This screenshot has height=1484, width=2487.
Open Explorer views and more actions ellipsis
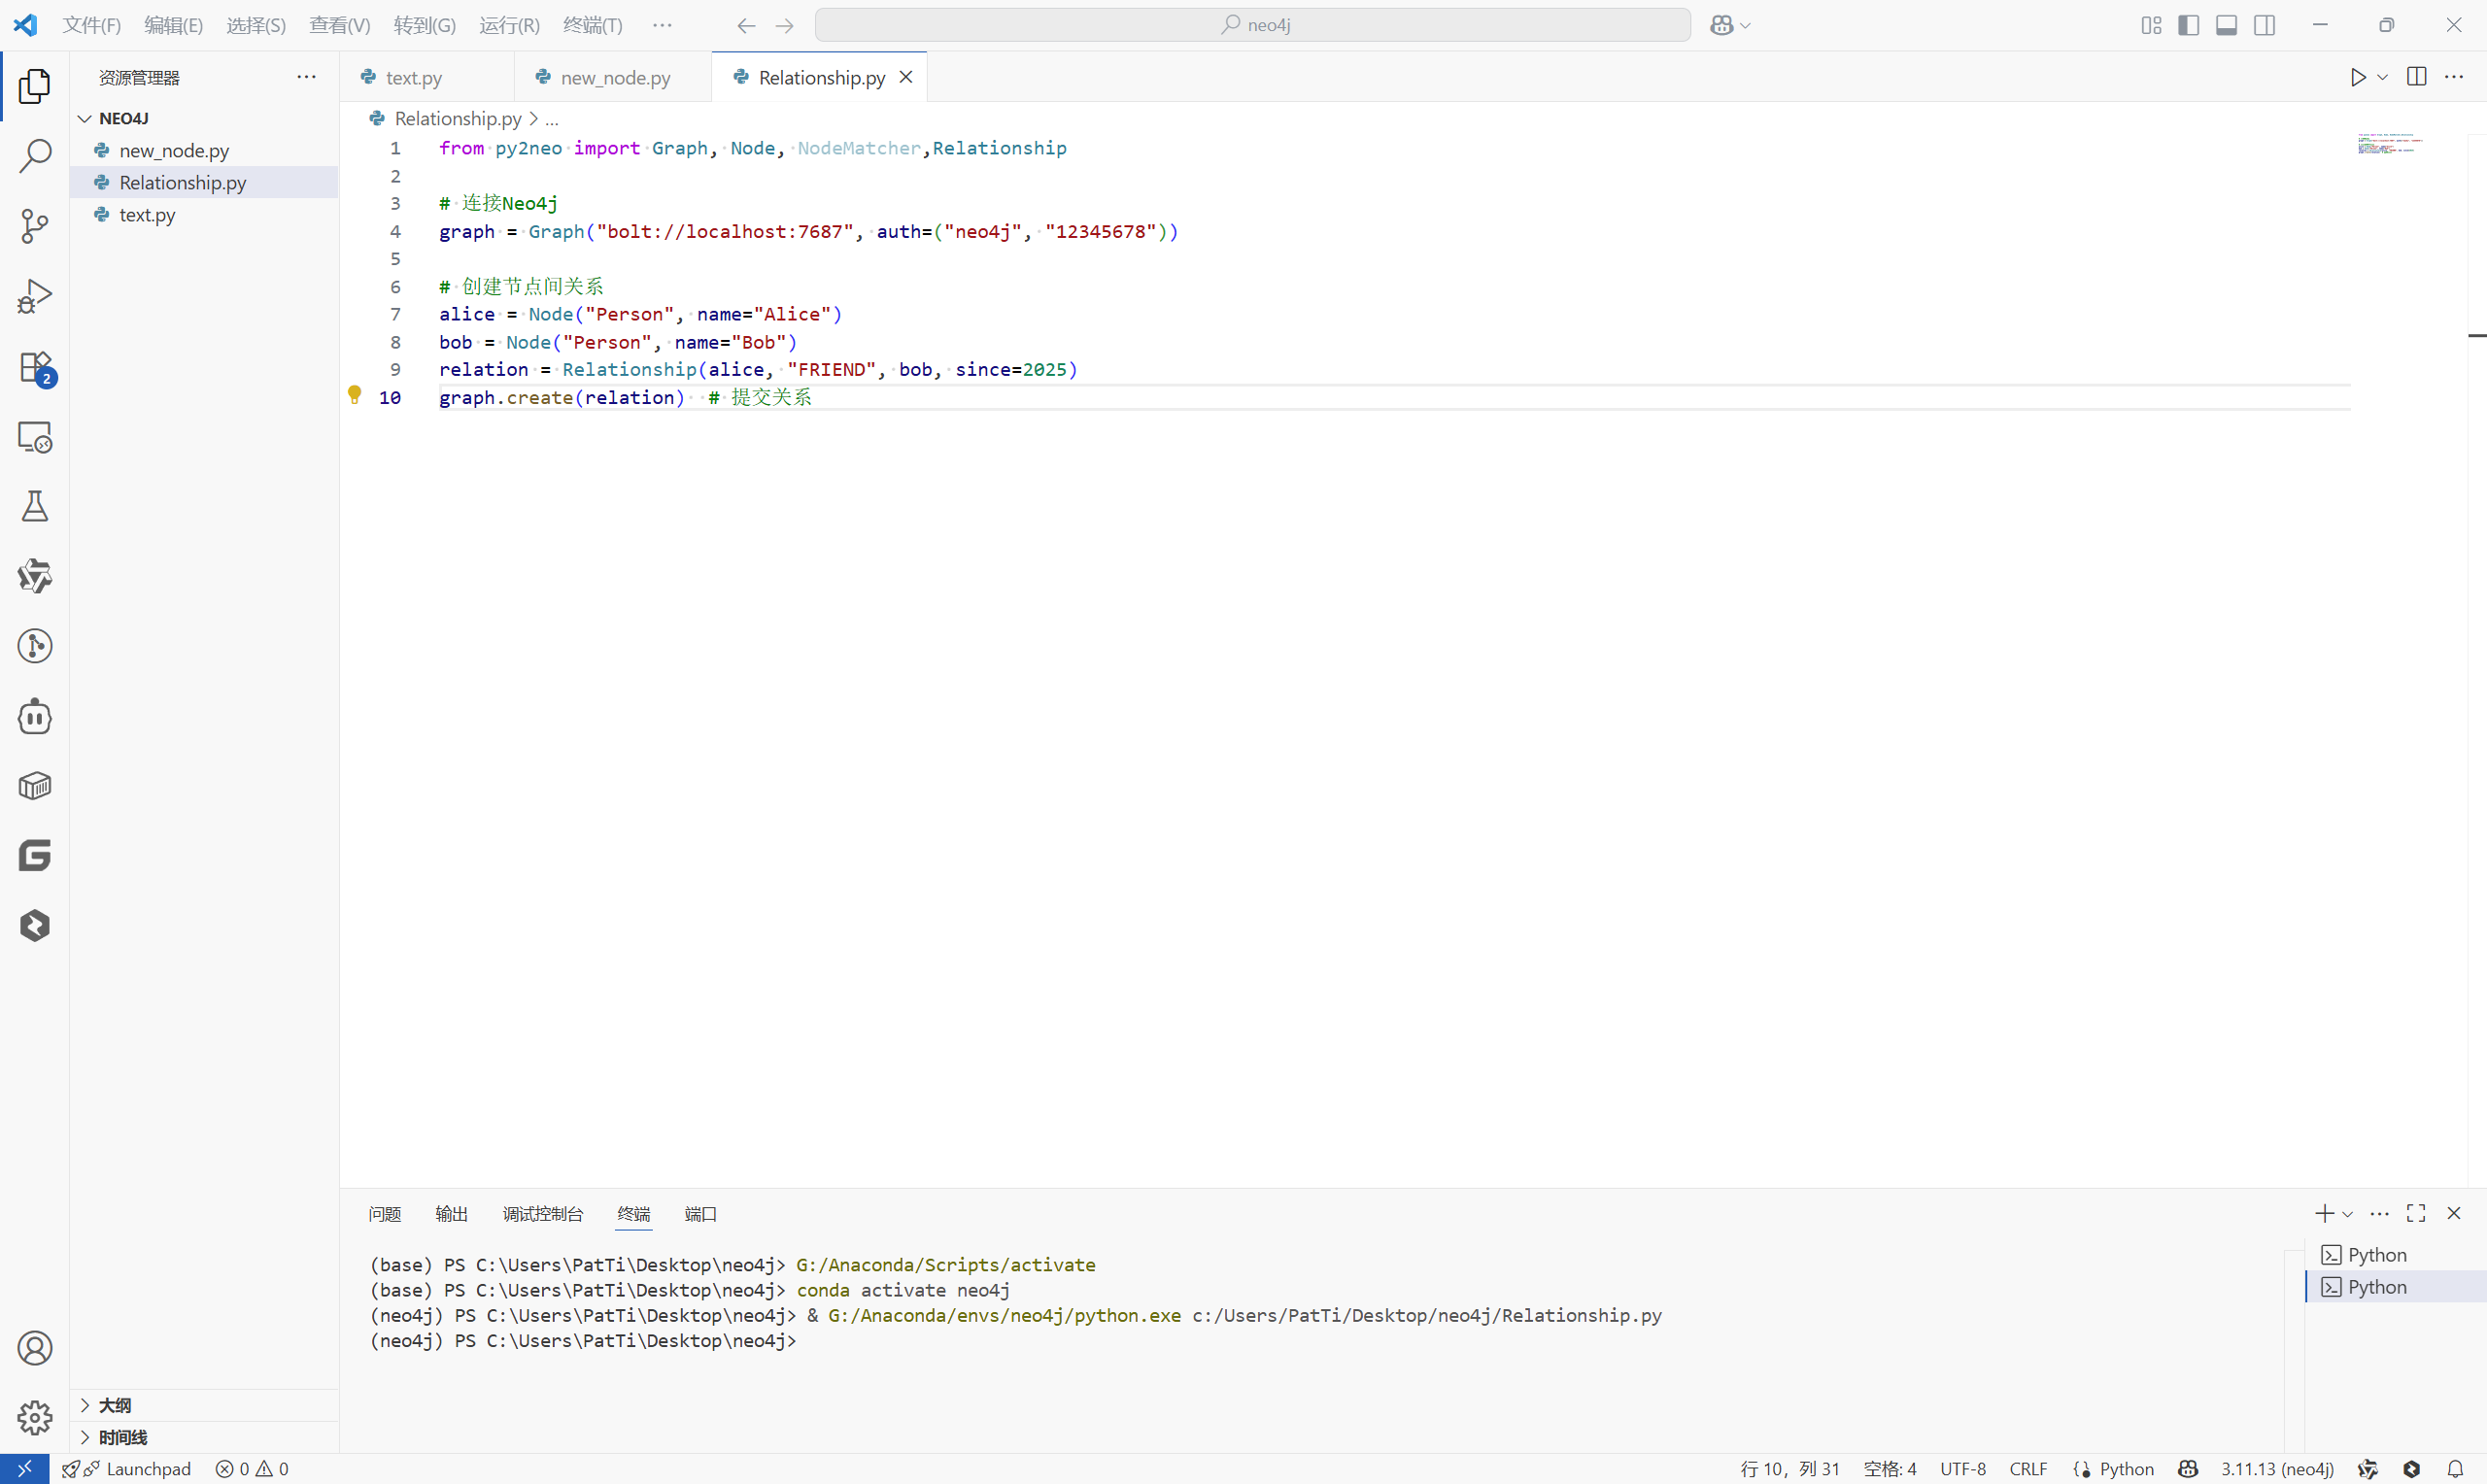(306, 77)
